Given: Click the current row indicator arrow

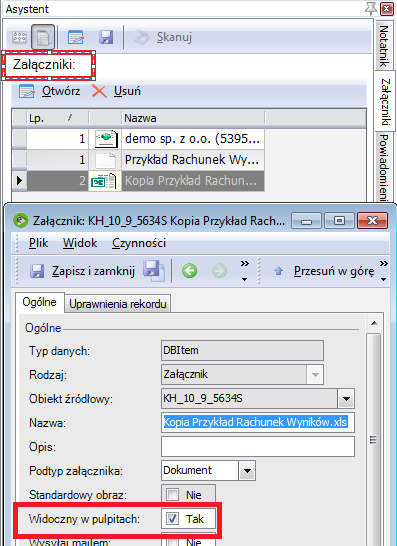Looking at the screenshot, I should (19, 181).
